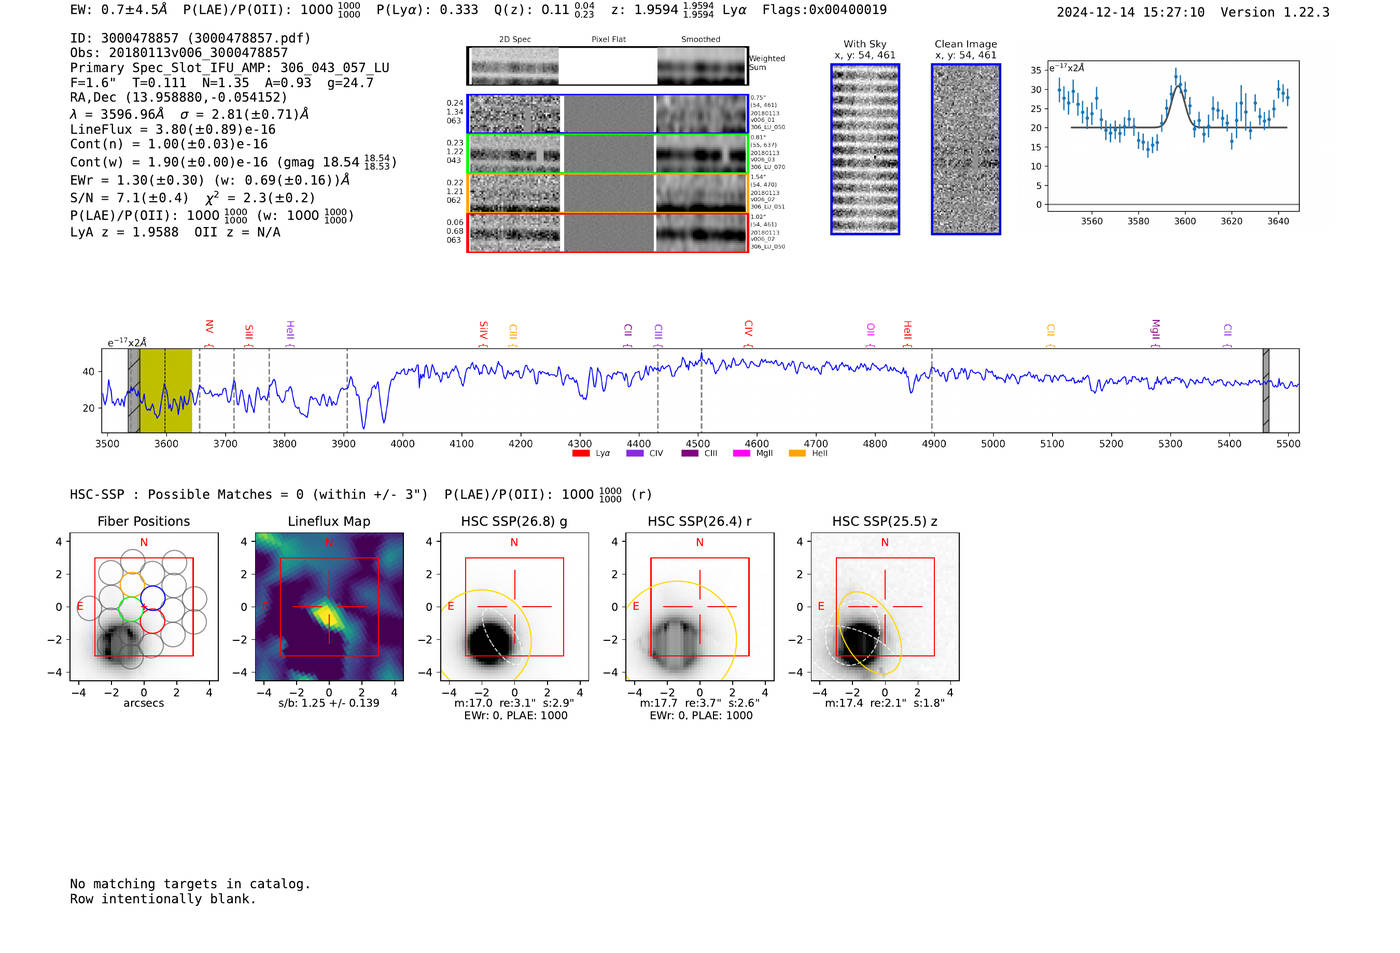Click the 'EWr = 1.30(±0.30)' line
This screenshot has width=1400, height=953.
pos(210,181)
